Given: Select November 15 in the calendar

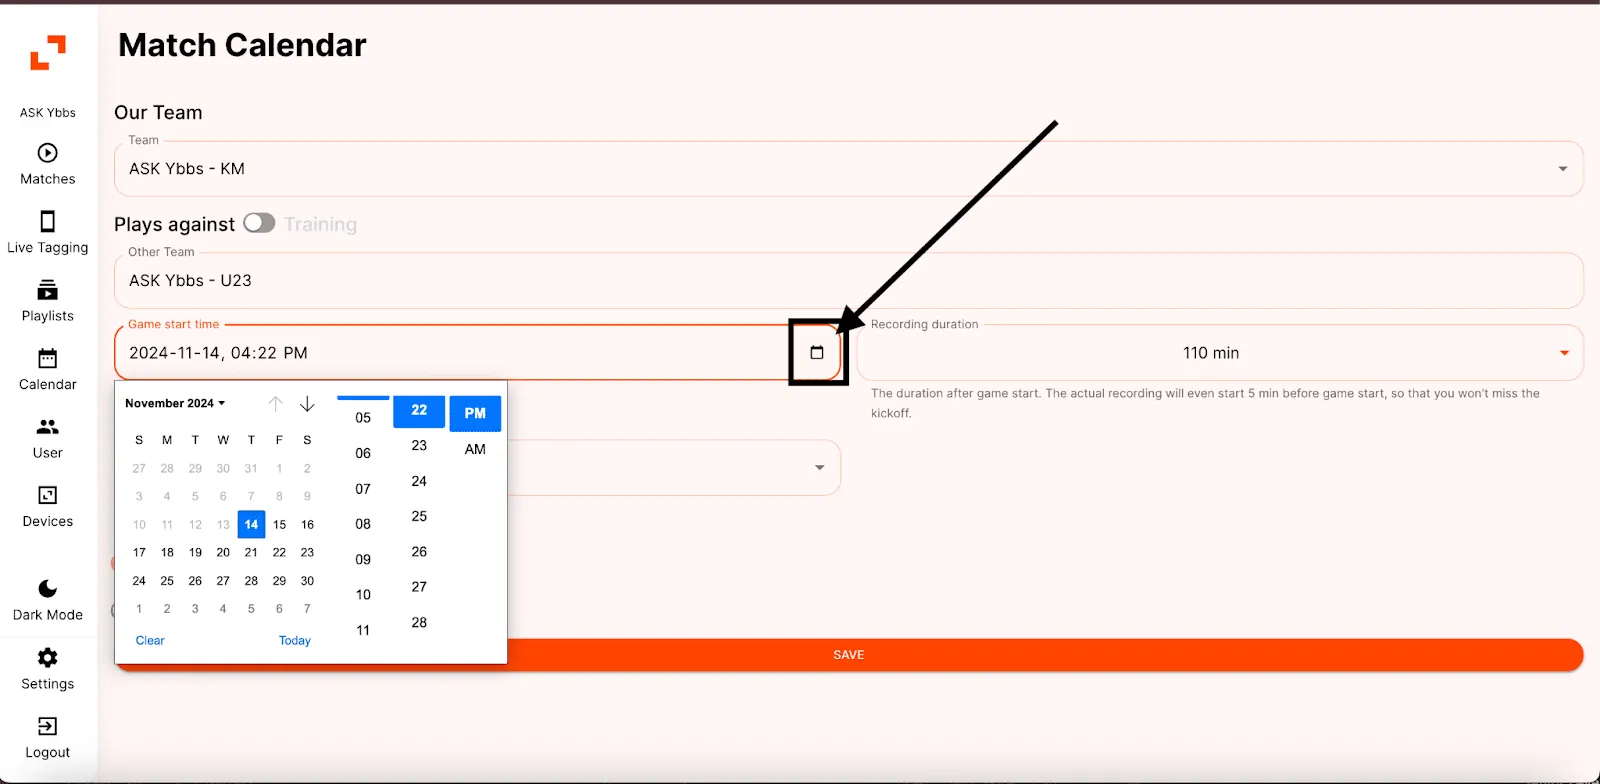Looking at the screenshot, I should point(279,524).
